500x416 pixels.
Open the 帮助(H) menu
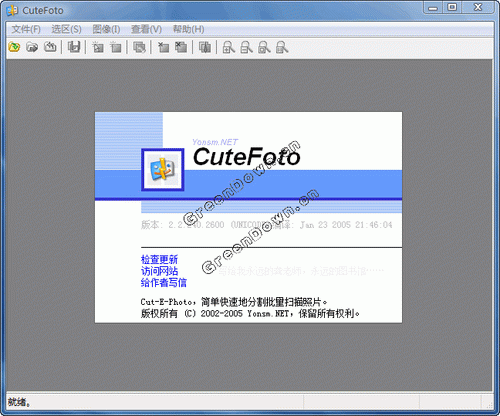188,29
